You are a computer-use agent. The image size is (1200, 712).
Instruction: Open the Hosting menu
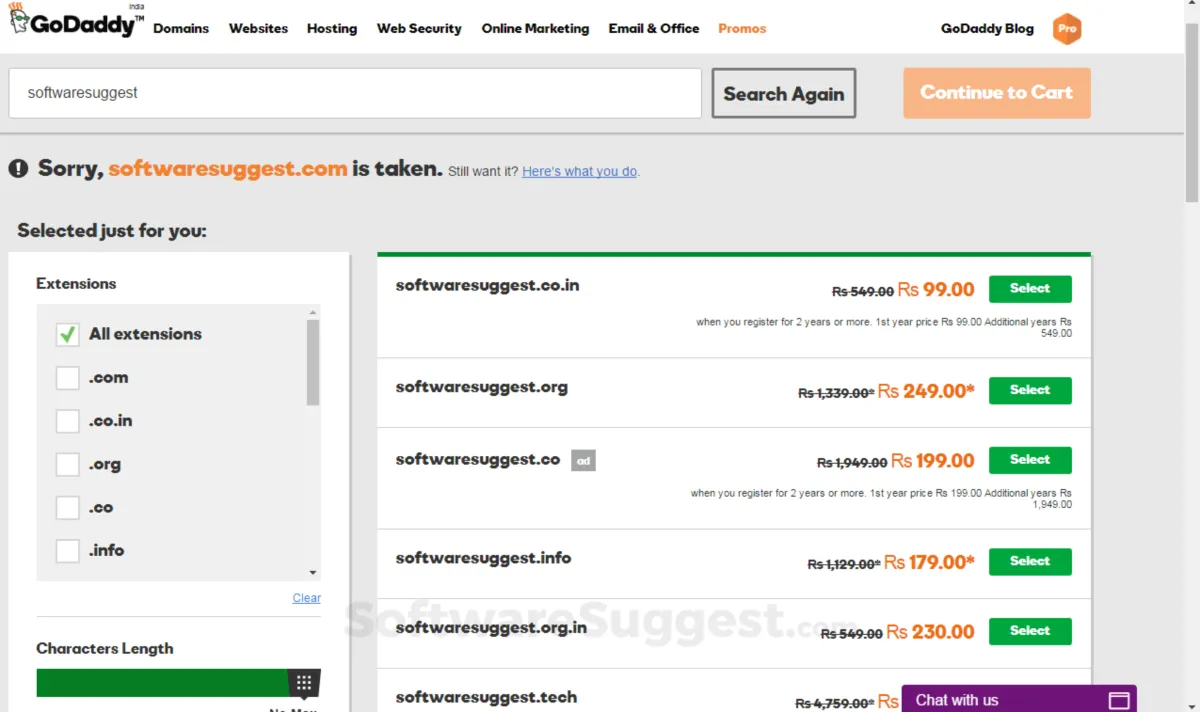tap(332, 28)
